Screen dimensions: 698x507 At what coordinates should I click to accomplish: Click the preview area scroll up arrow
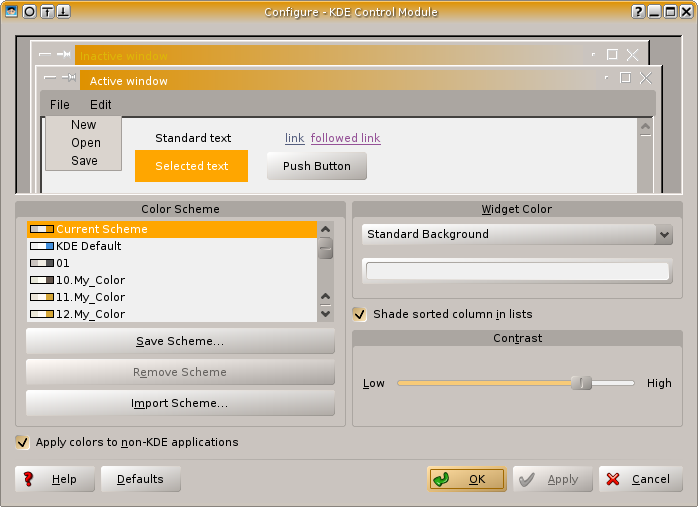pos(645,128)
